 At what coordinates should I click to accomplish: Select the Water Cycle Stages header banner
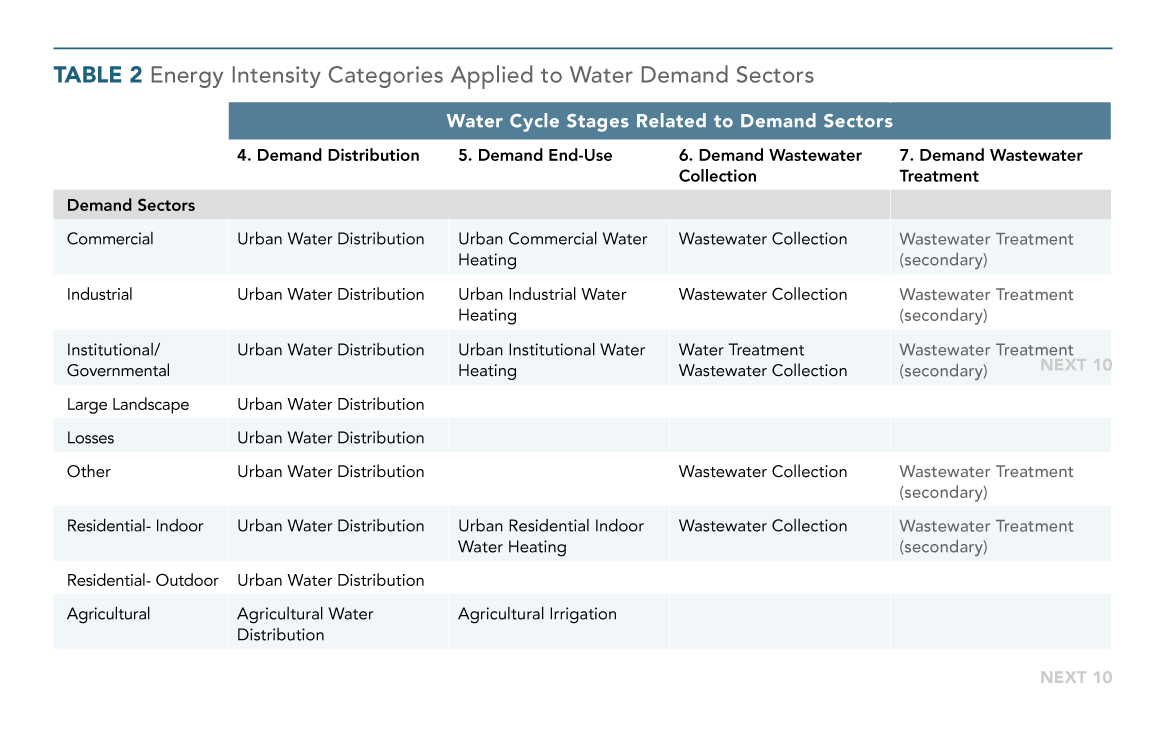(669, 121)
